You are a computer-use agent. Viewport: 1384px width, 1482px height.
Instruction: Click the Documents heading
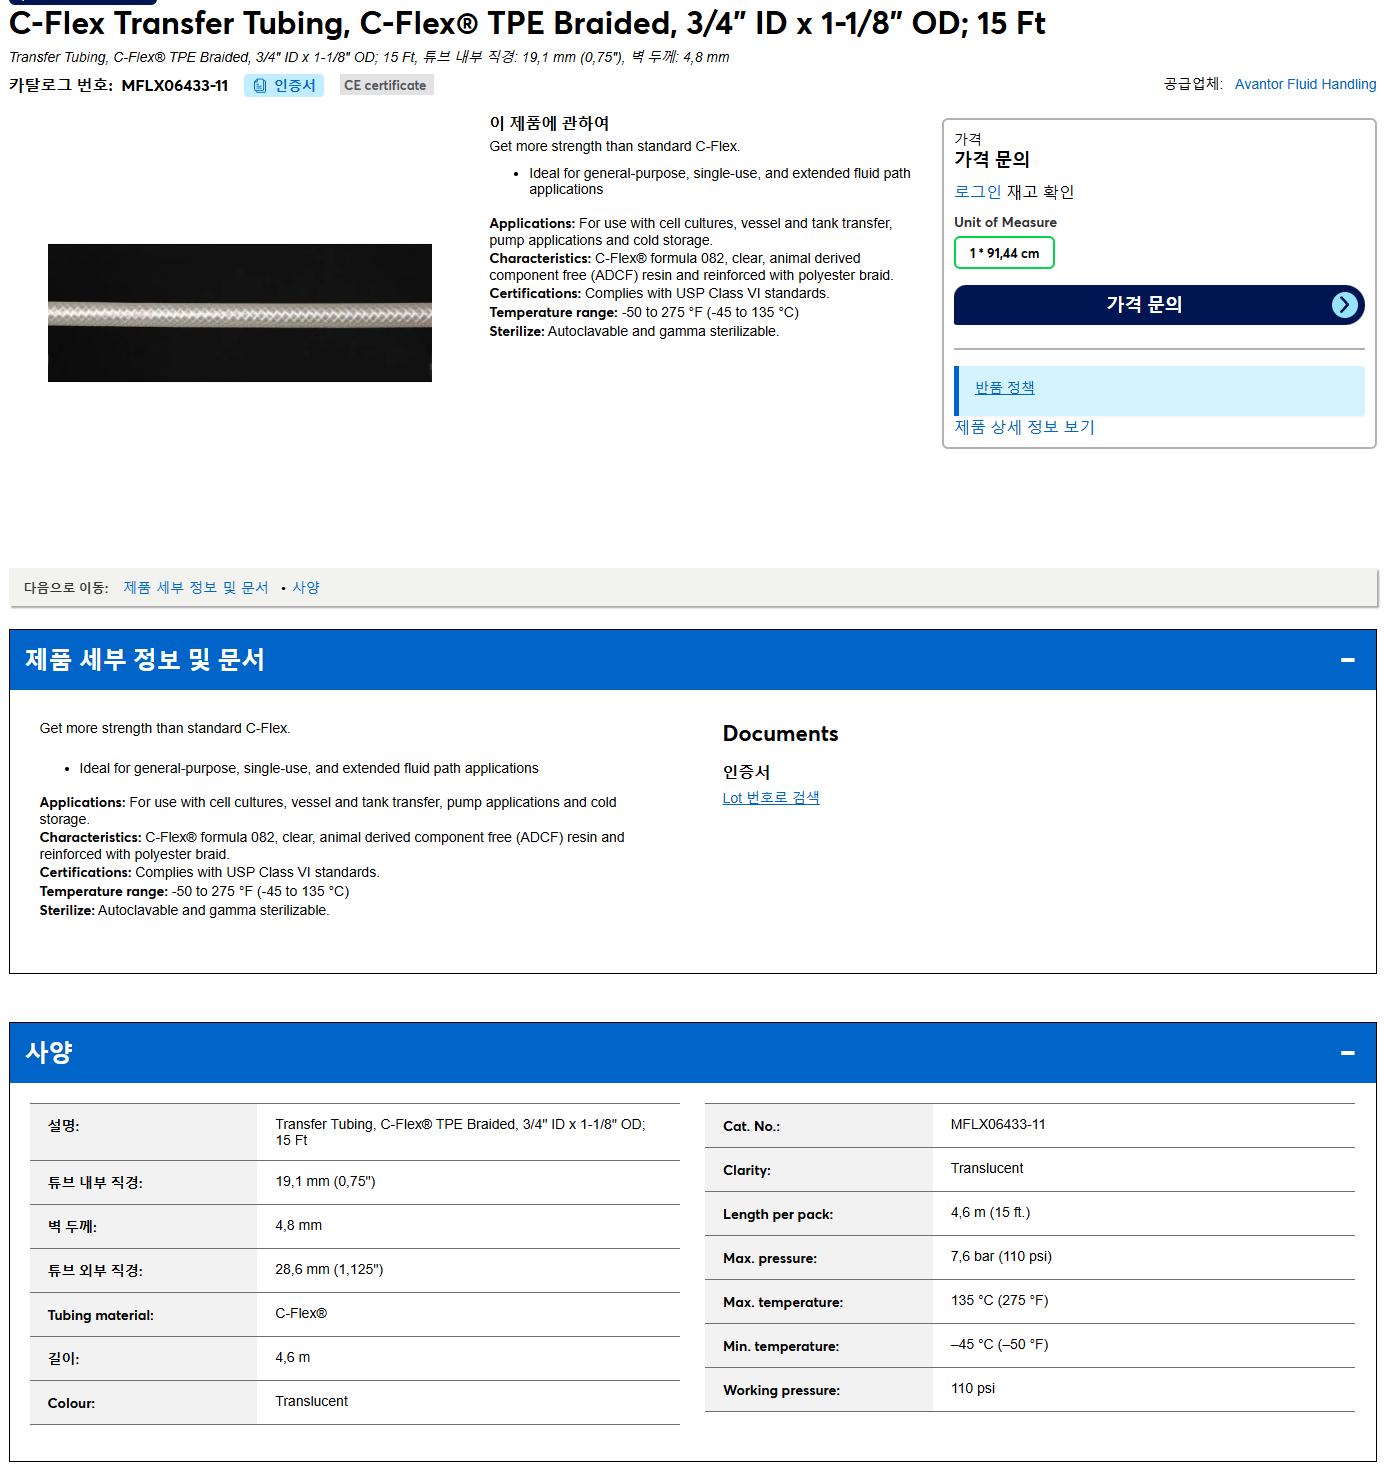pyautogui.click(x=781, y=734)
